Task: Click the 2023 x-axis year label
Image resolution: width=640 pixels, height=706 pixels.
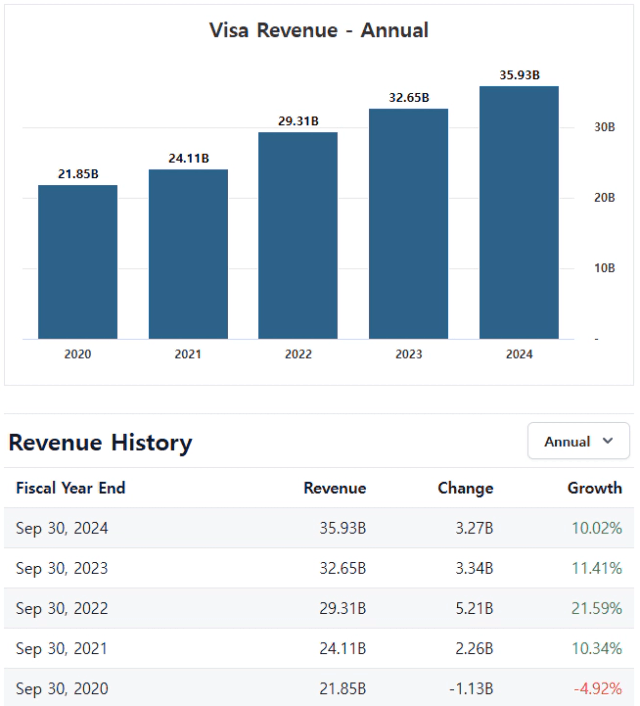Action: [409, 354]
